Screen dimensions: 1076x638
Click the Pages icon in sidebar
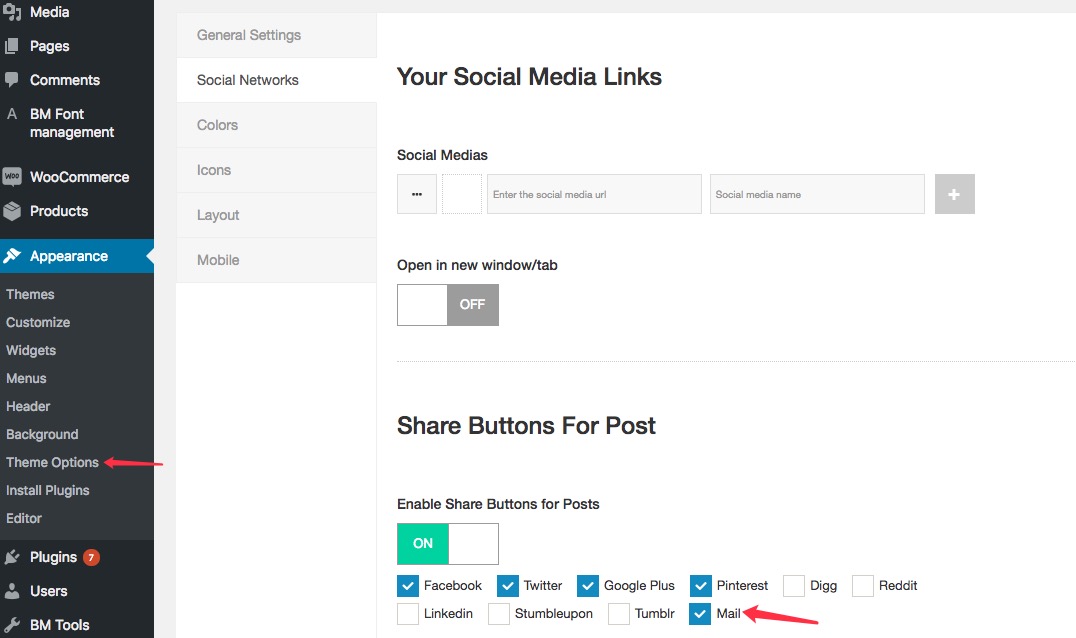(12, 46)
